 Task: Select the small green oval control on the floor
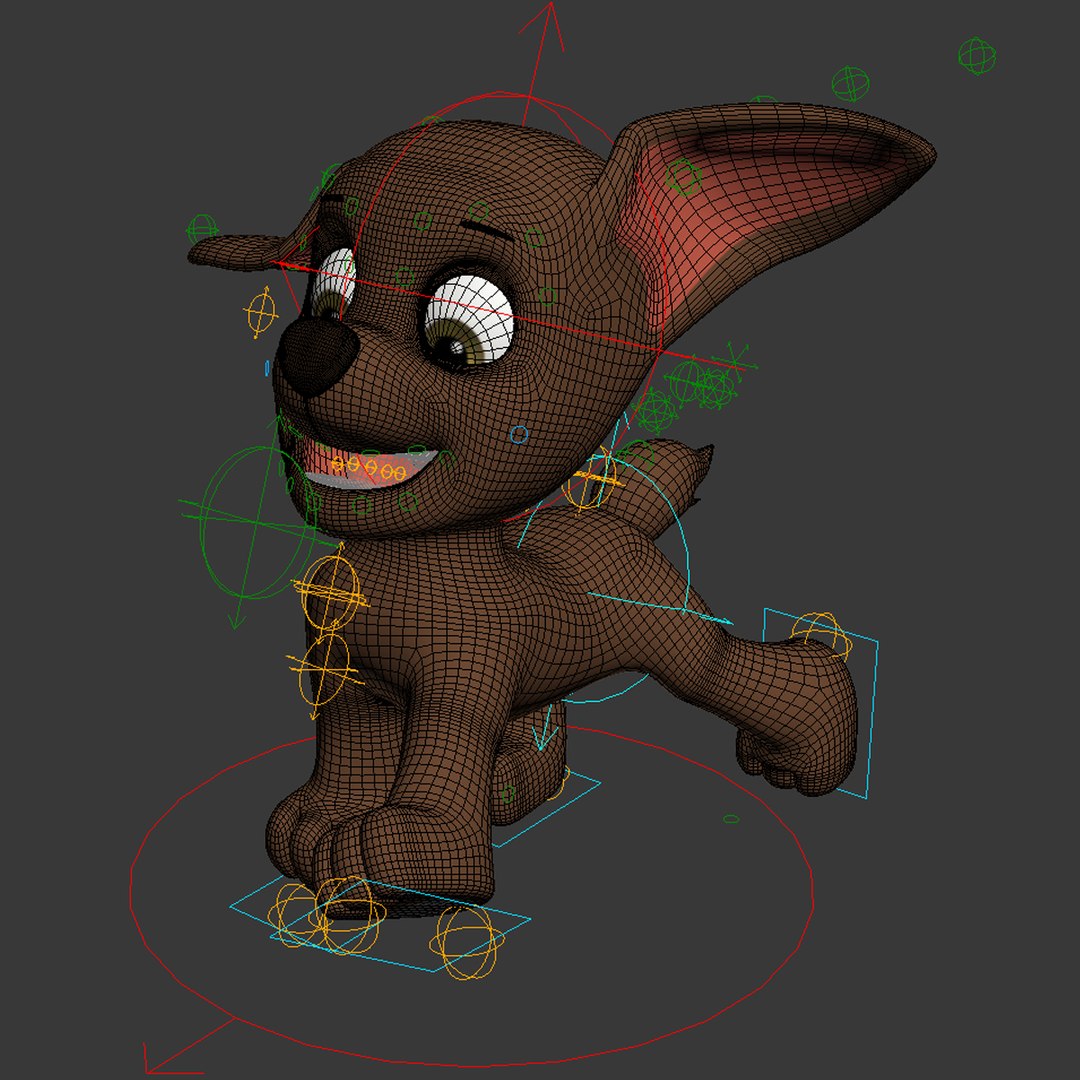point(731,819)
